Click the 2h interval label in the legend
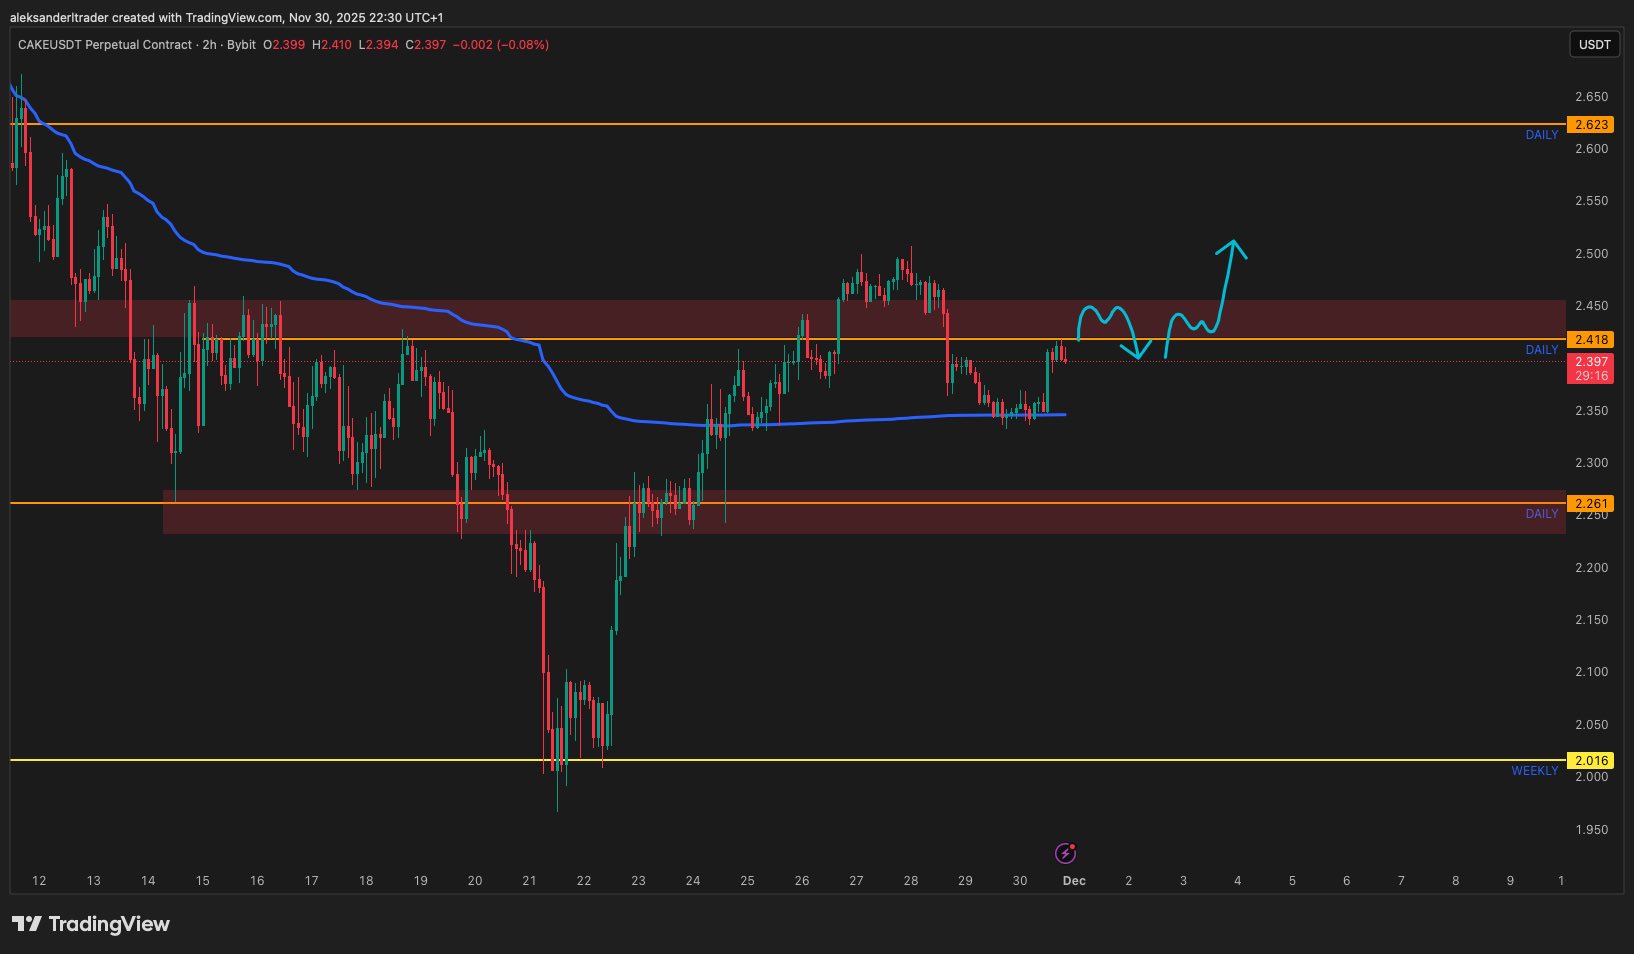Image resolution: width=1634 pixels, height=954 pixels. click(210, 45)
